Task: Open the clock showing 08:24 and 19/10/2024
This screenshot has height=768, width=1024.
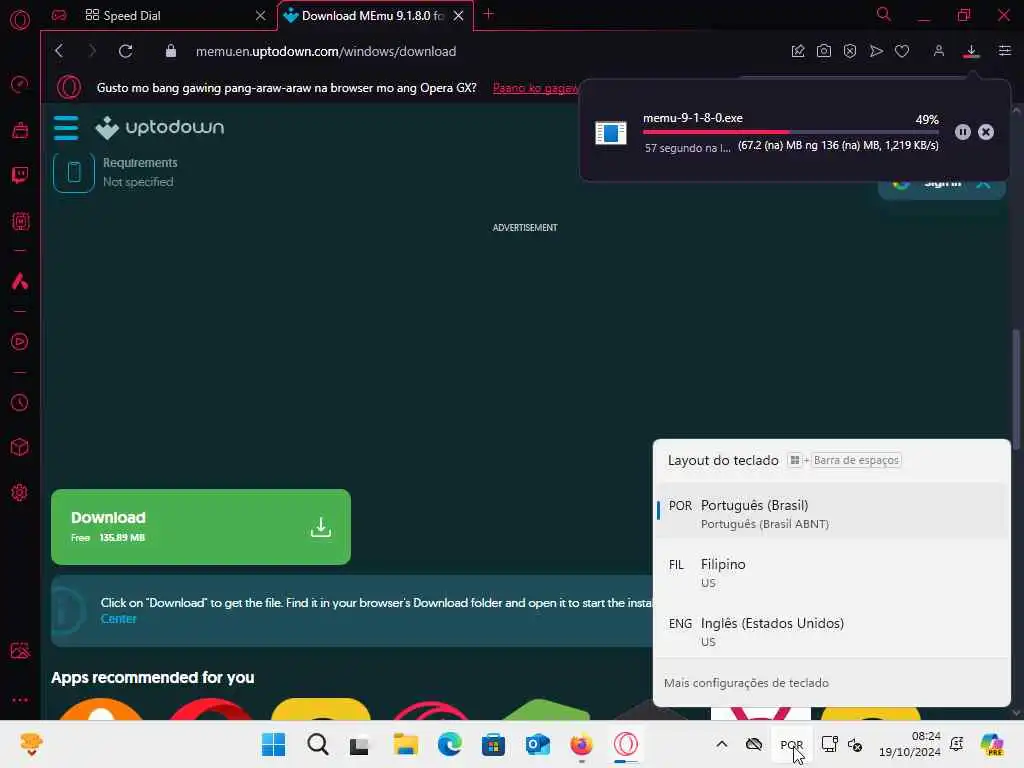Action: [910, 744]
